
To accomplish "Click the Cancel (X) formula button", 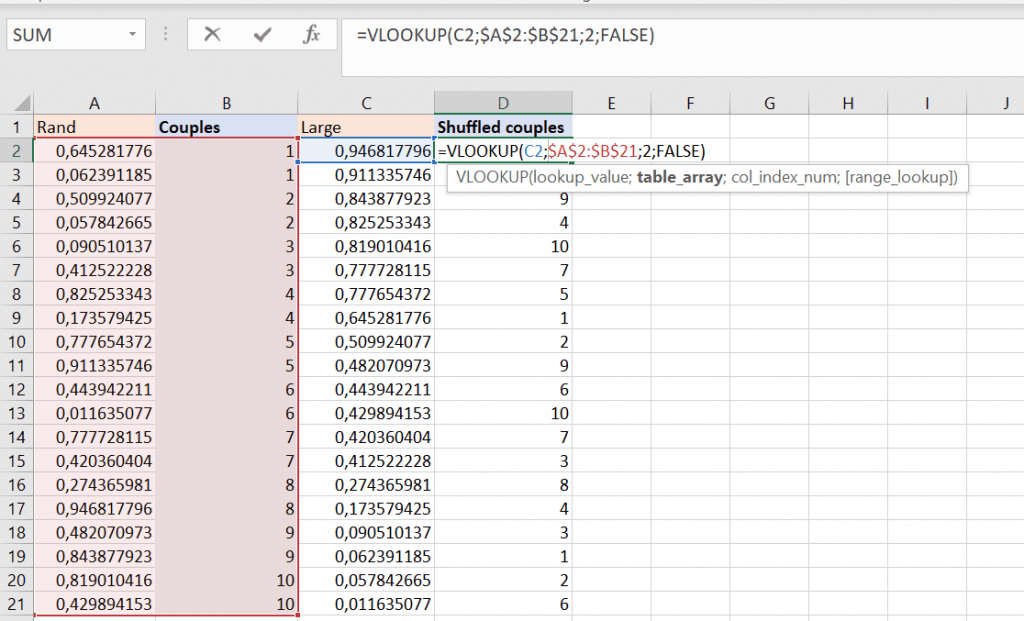I will coord(212,35).
